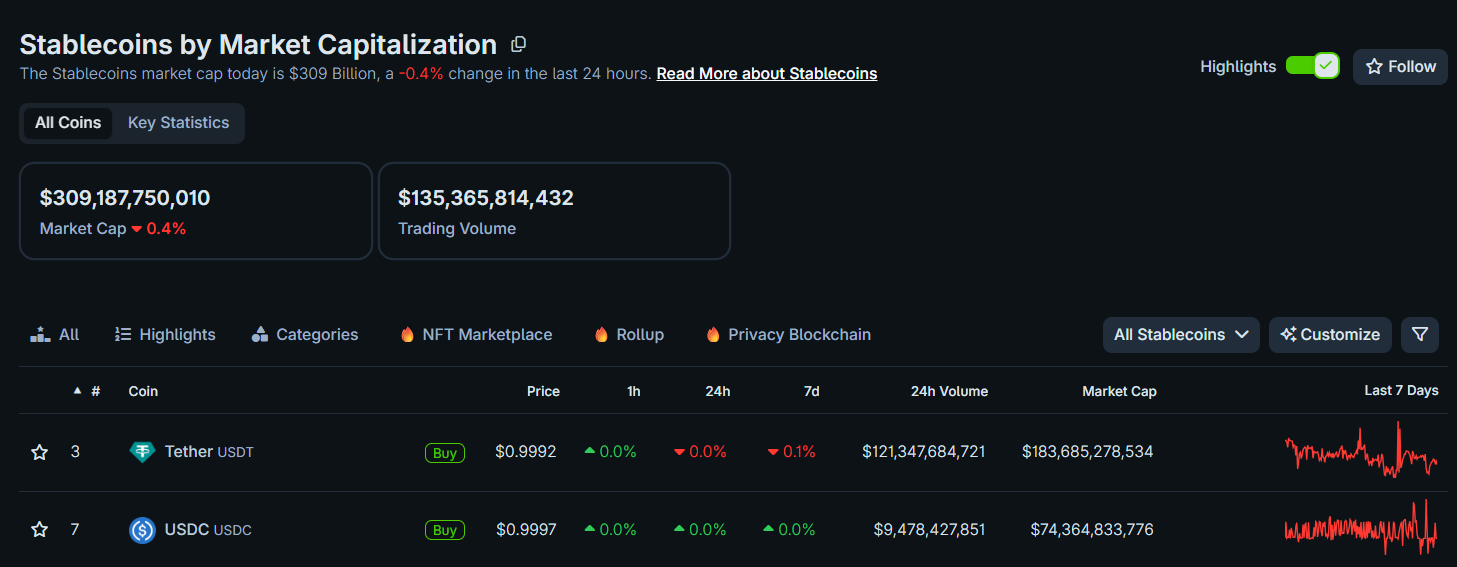This screenshot has height=567, width=1457.
Task: Click the USDC 7-day sparkline chart
Action: coord(1361,529)
